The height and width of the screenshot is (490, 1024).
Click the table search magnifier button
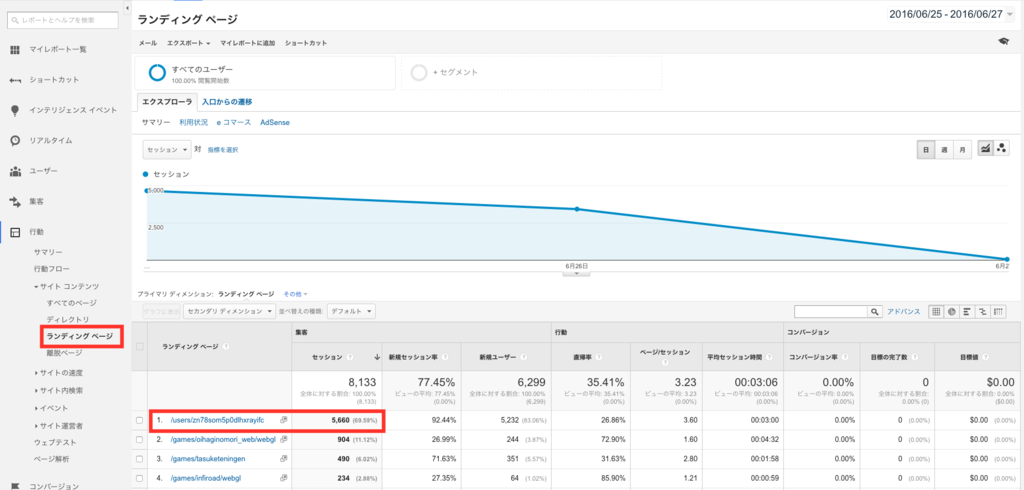point(874,312)
